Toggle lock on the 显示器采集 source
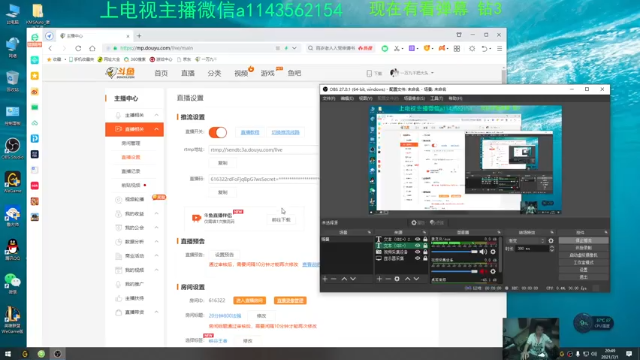 [425, 258]
